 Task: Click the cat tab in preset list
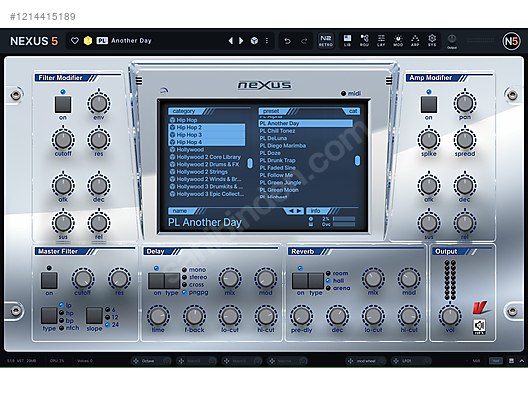[x=352, y=111]
